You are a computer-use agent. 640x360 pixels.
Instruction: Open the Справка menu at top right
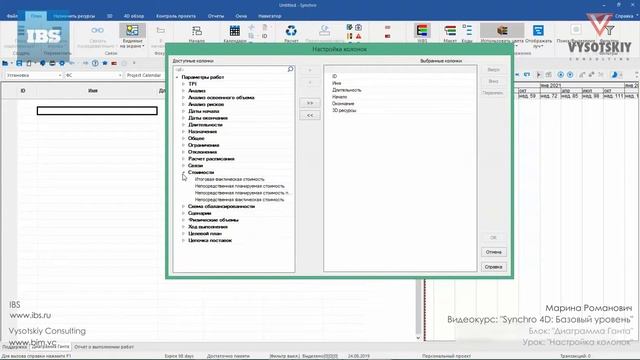624,16
